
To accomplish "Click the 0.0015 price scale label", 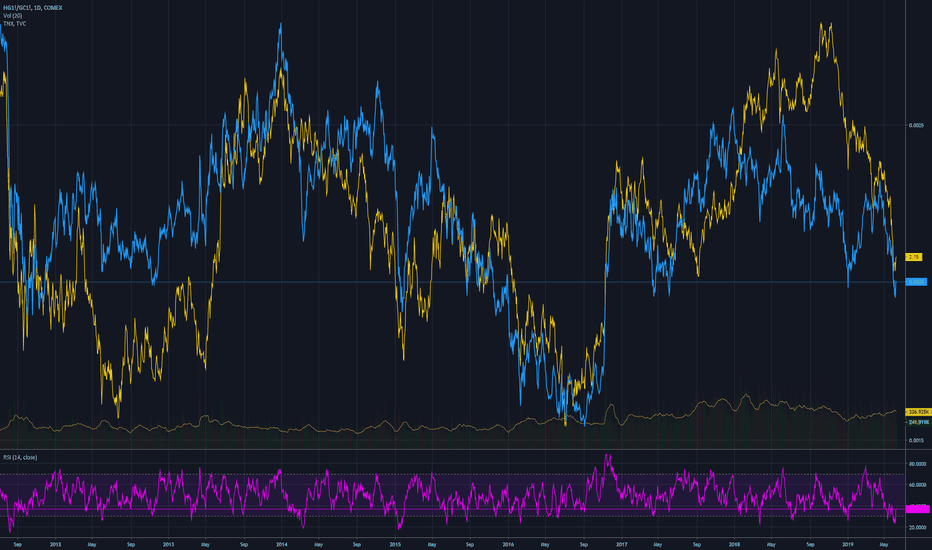I will [916, 441].
